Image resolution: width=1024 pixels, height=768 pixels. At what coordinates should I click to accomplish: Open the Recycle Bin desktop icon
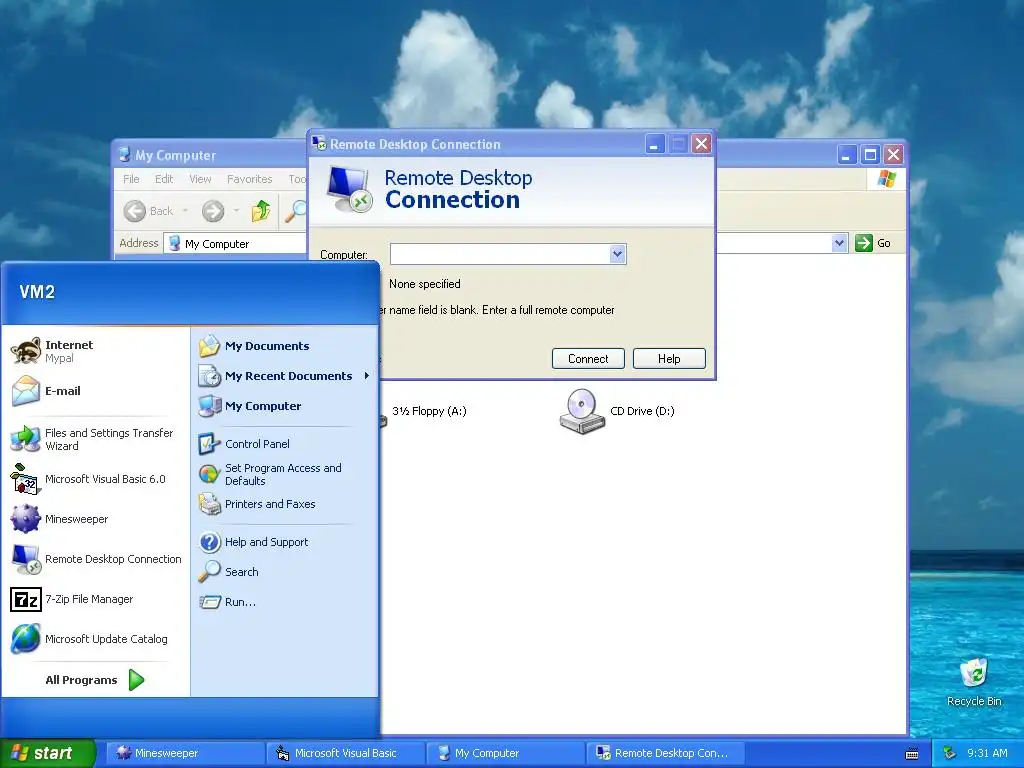click(974, 673)
